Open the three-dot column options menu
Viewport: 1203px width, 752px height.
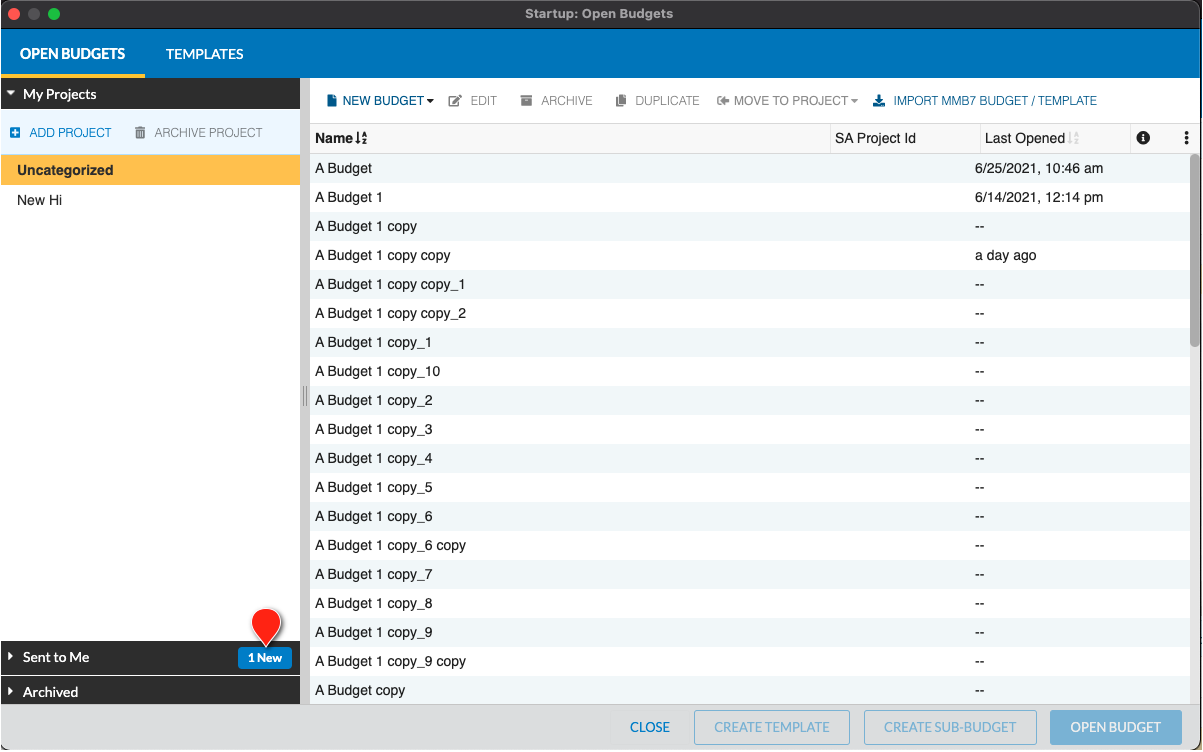point(1186,138)
